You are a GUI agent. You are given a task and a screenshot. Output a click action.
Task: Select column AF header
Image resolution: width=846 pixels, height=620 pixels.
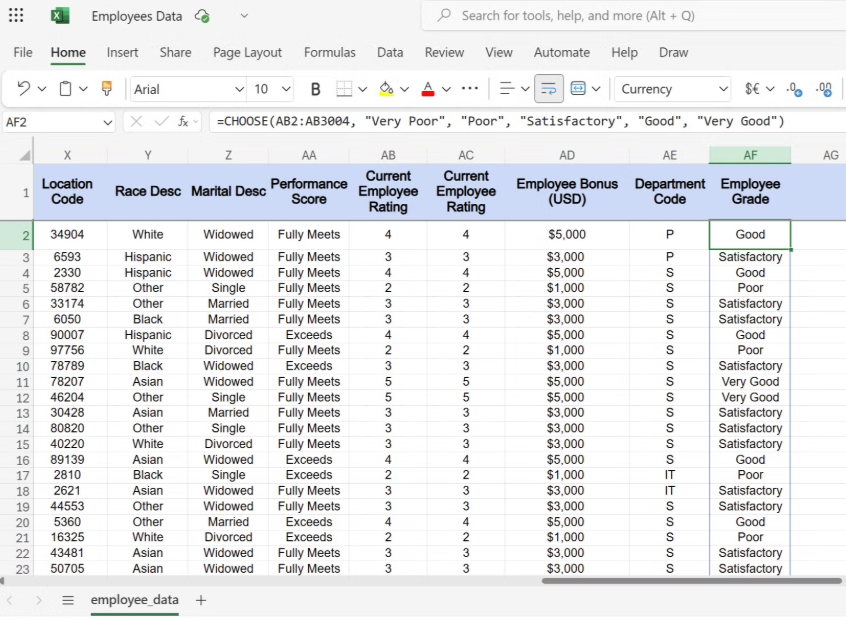pos(750,155)
